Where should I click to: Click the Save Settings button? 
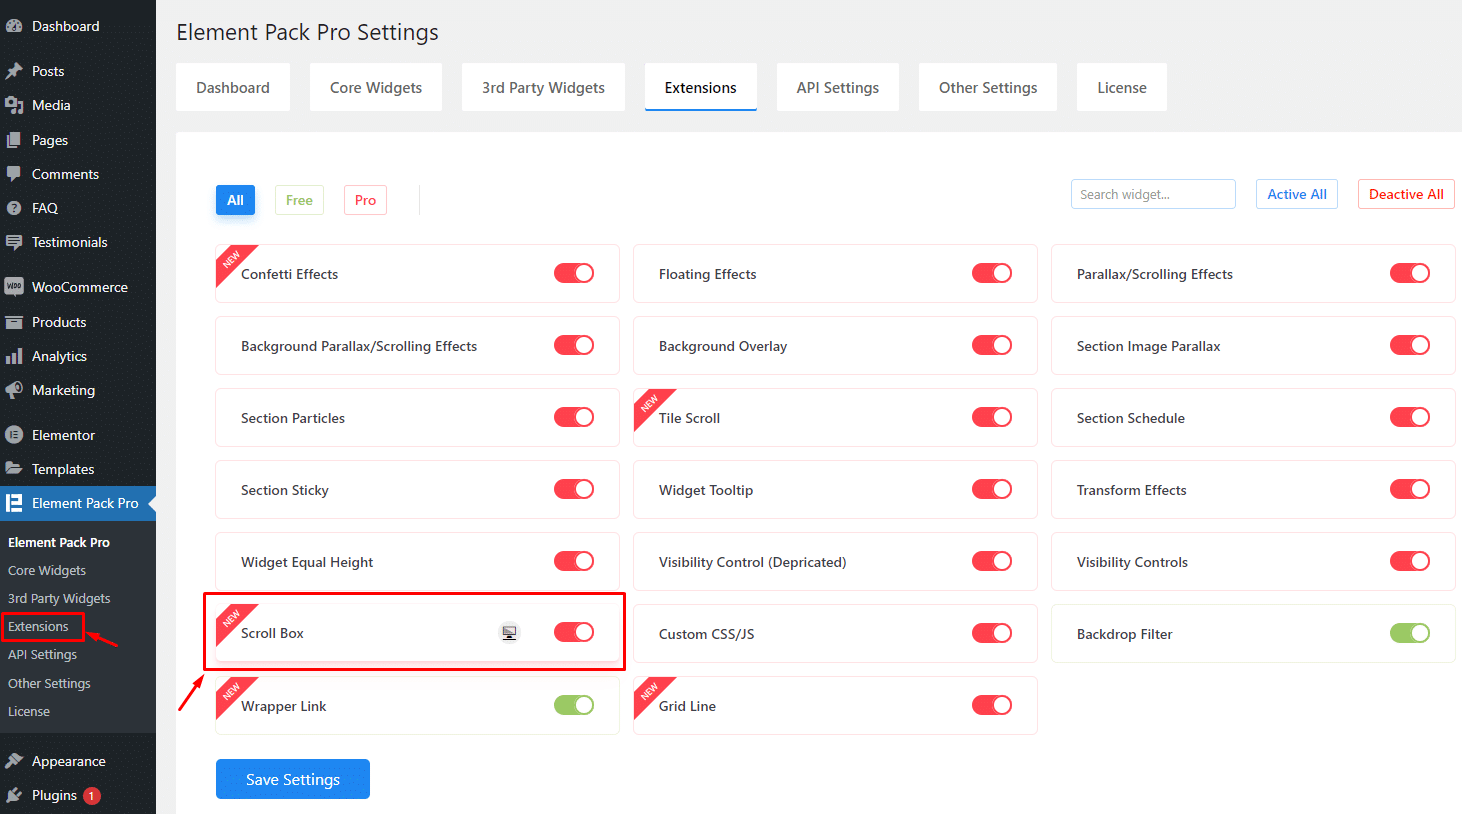(293, 779)
